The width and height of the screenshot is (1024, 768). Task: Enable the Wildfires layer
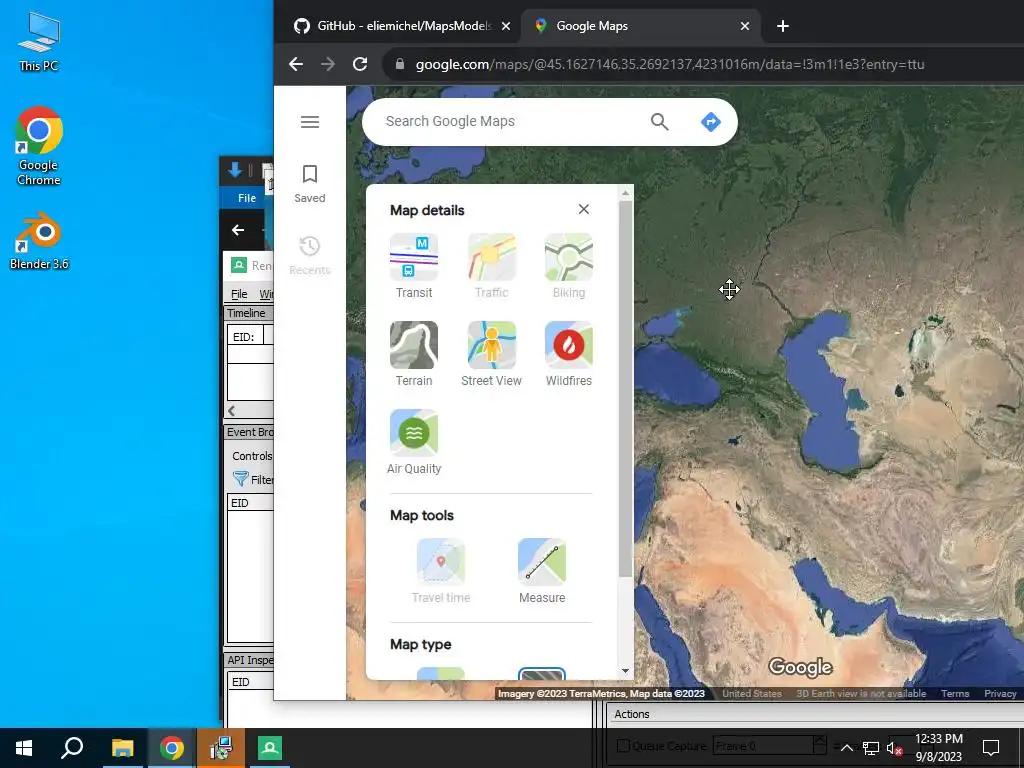click(x=569, y=354)
